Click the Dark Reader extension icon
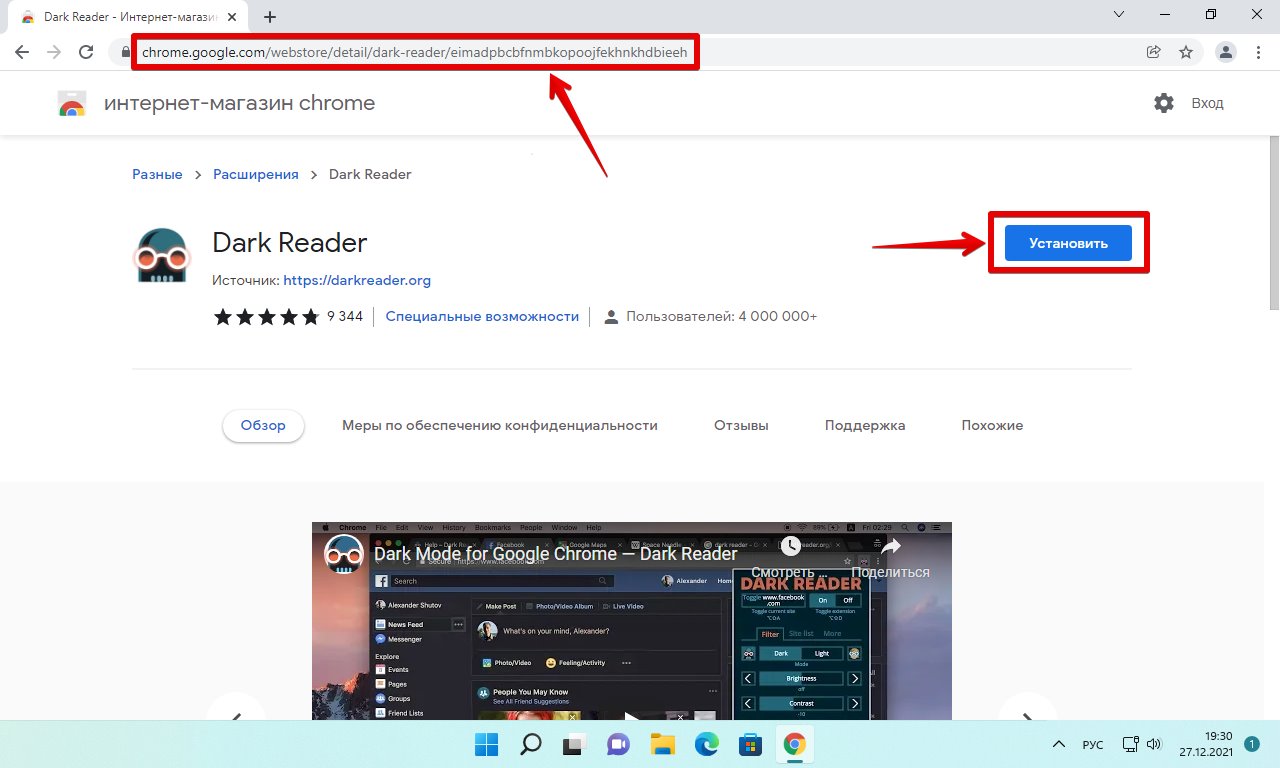 tap(161, 256)
